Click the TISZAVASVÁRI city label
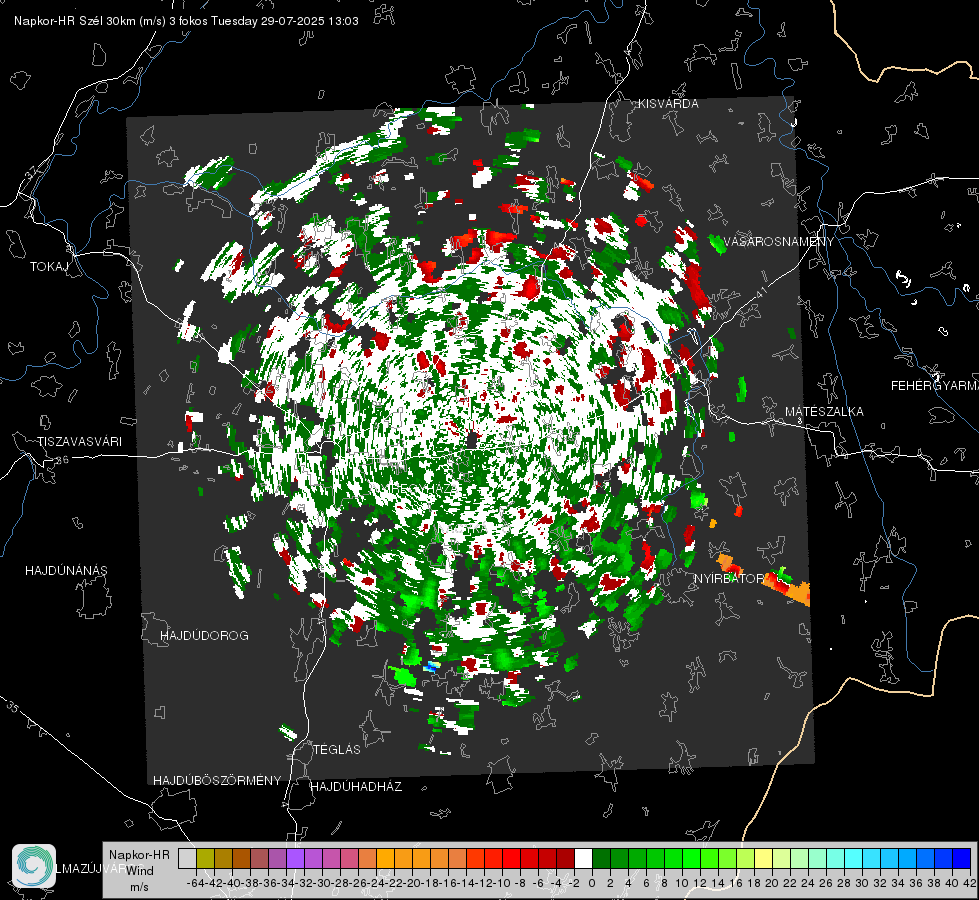979x900 pixels. pos(79,442)
